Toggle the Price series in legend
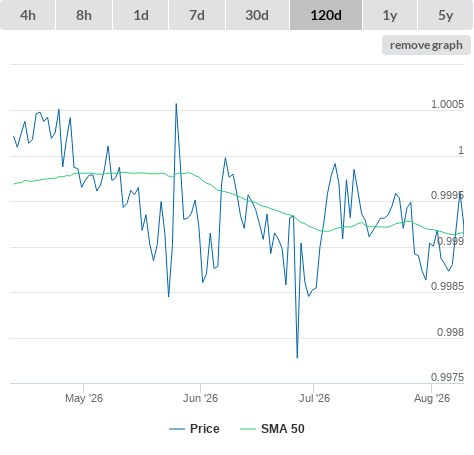Screen dimensions: 474x455 (x=205, y=429)
